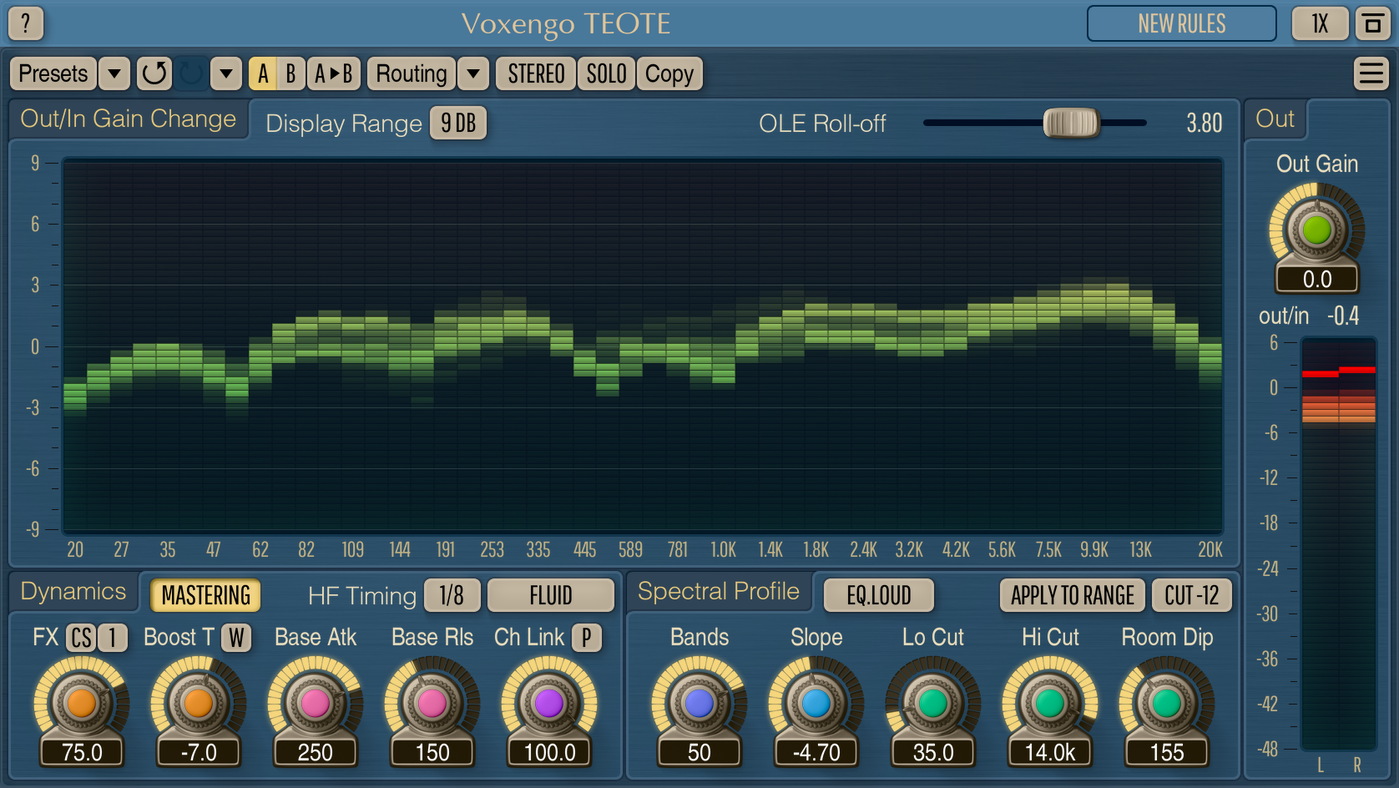1399x788 pixels.
Task: Toggle the Boost T W switch
Action: (236, 638)
